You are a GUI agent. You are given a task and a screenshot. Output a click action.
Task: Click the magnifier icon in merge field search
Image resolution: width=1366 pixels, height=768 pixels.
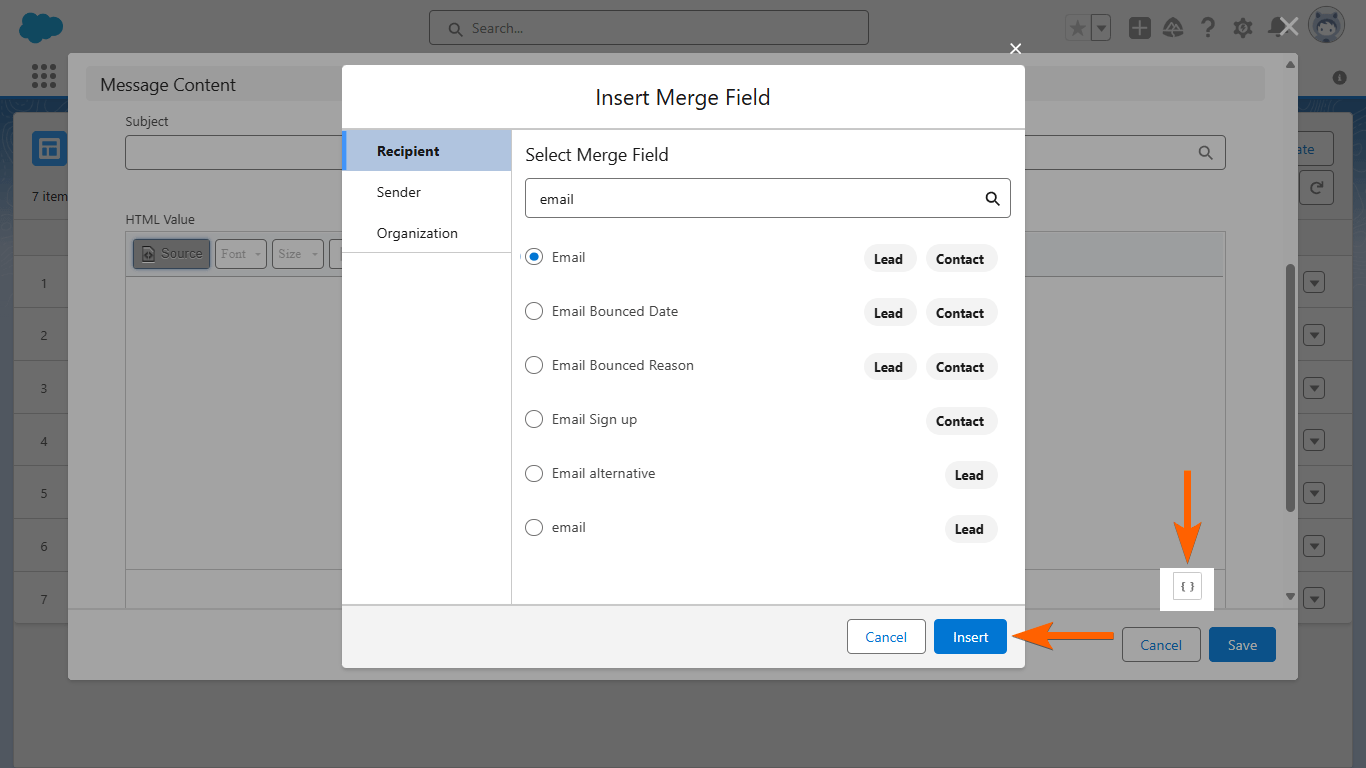[992, 199]
